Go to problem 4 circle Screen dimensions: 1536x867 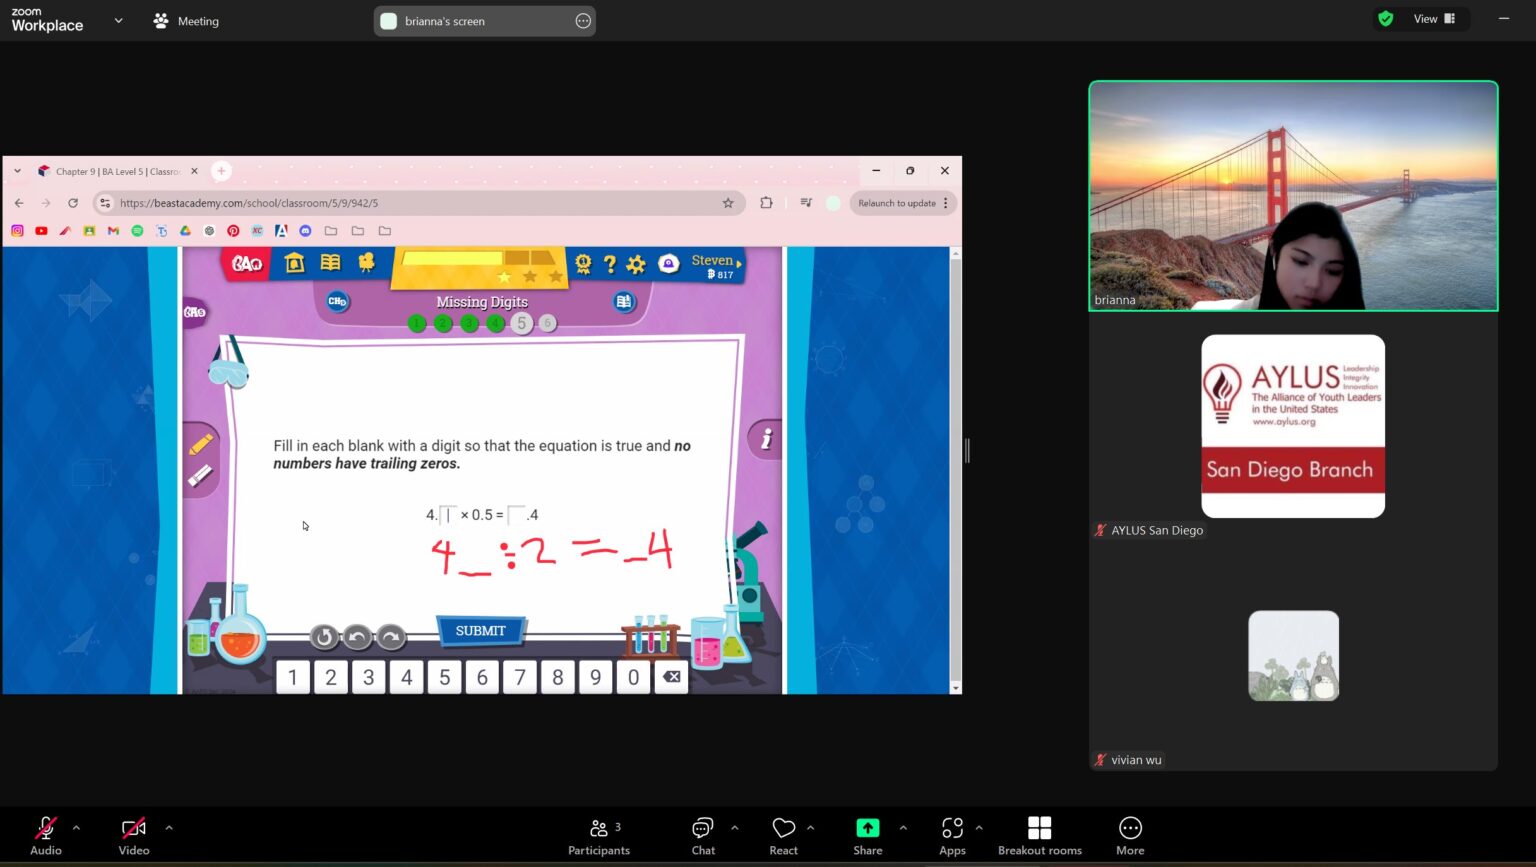(x=495, y=323)
